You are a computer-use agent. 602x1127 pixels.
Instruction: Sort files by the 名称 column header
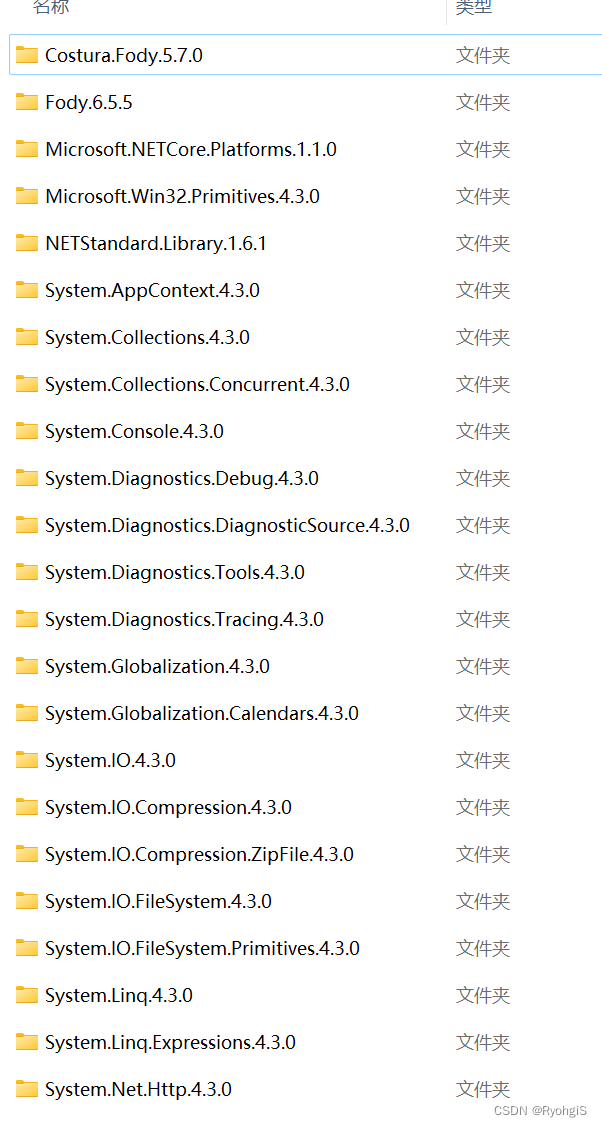point(50,8)
